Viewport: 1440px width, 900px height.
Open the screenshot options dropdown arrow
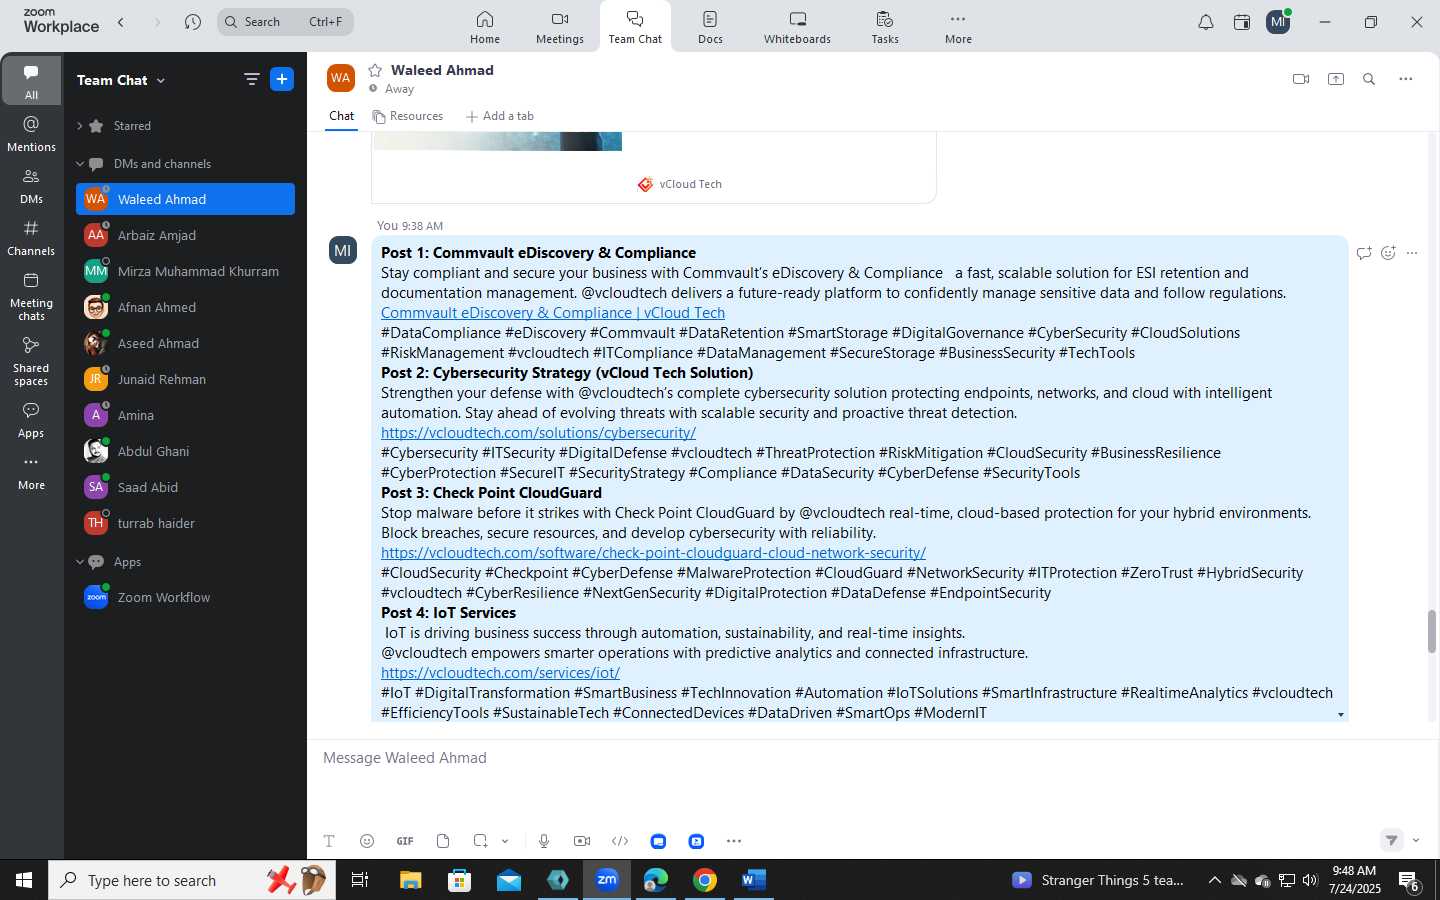click(x=505, y=841)
